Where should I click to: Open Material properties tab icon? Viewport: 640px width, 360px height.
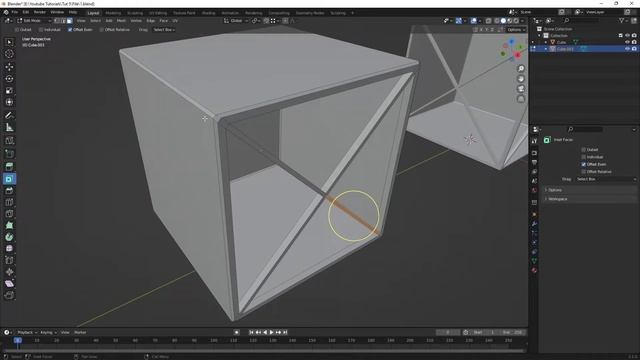[534, 270]
